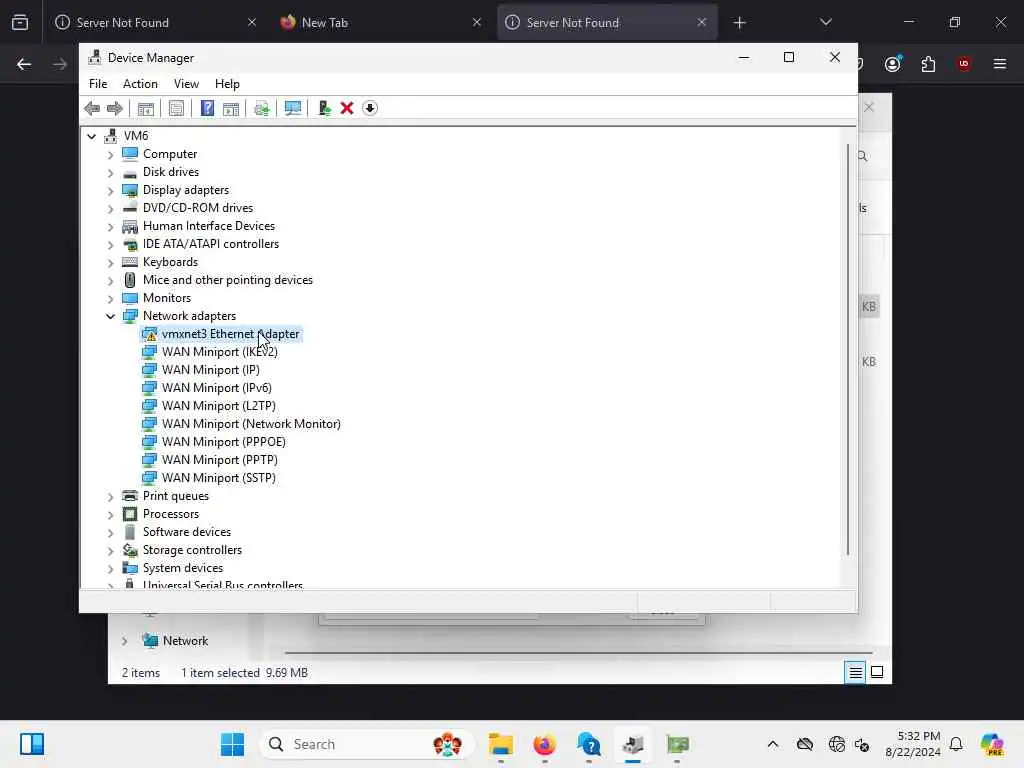Expand Human Interface Devices category
The height and width of the screenshot is (768, 1024).
pyautogui.click(x=110, y=227)
